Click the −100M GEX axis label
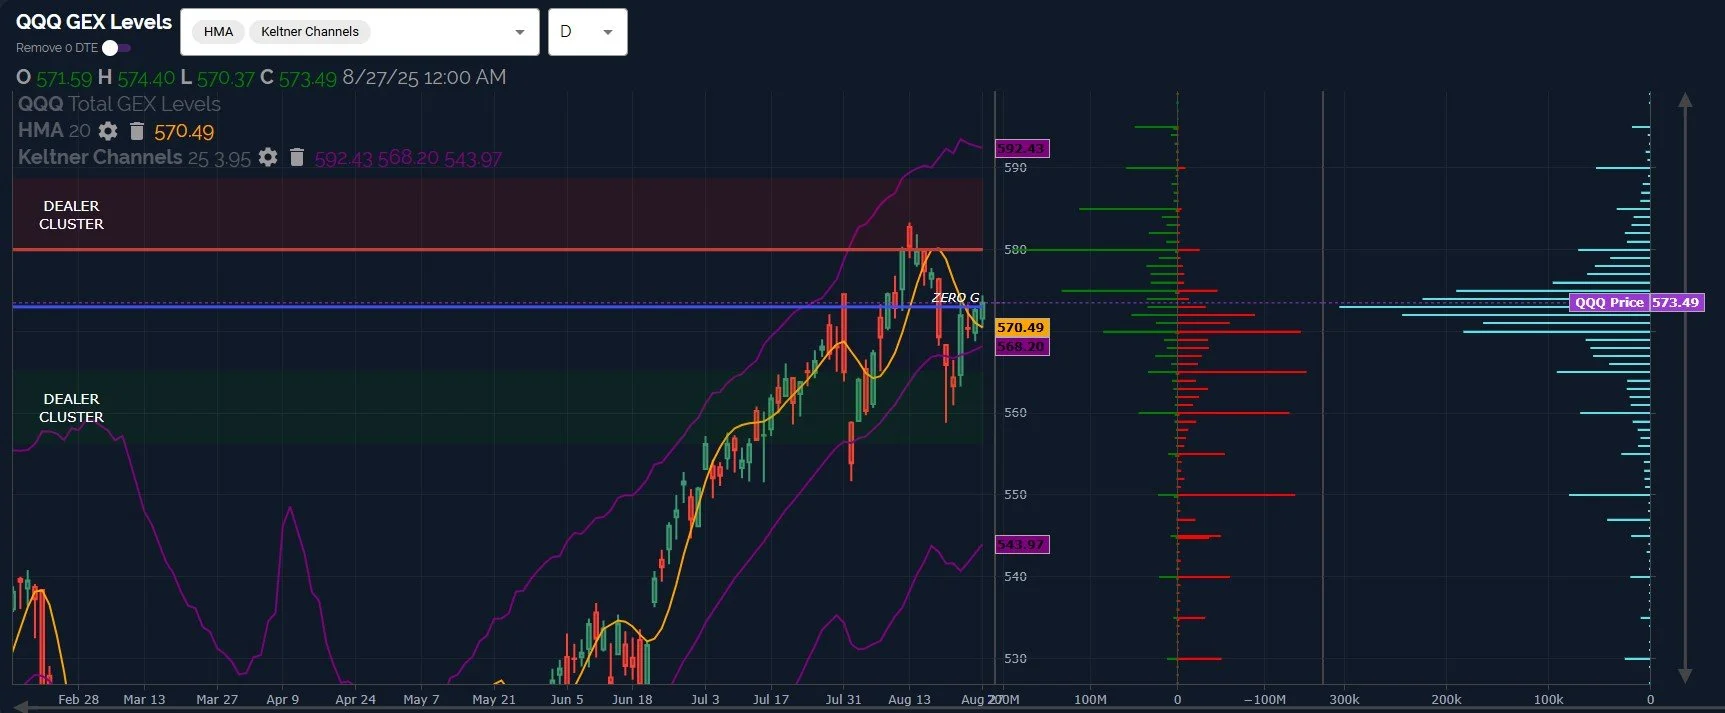This screenshot has width=1725, height=713. pyautogui.click(x=1264, y=699)
